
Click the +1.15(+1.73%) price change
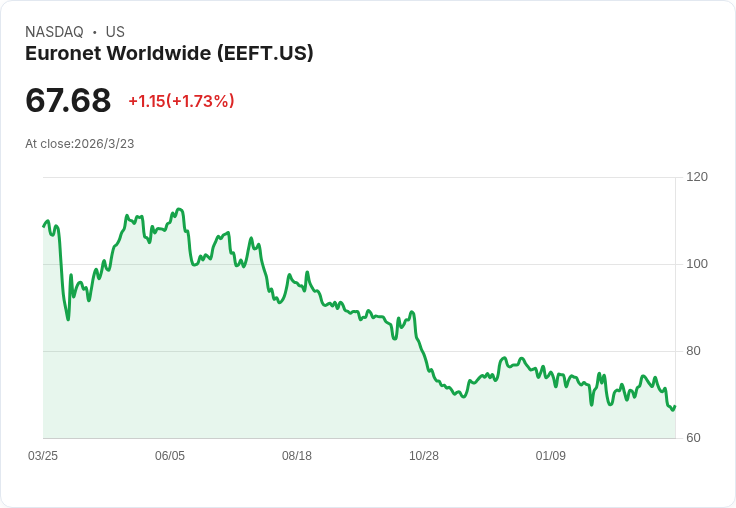181,101
